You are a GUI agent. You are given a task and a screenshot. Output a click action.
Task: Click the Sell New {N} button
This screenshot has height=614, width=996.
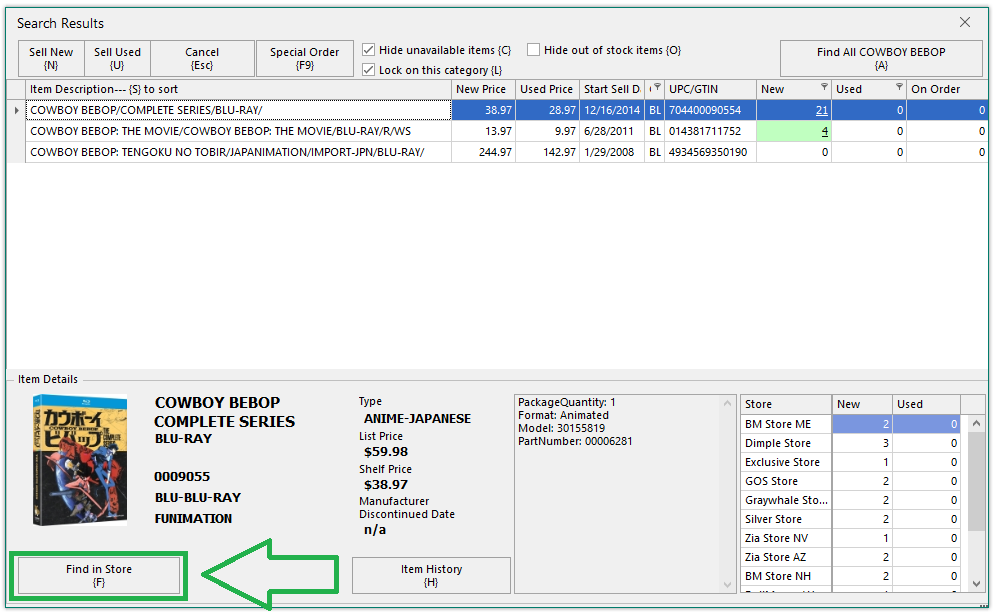click(51, 58)
